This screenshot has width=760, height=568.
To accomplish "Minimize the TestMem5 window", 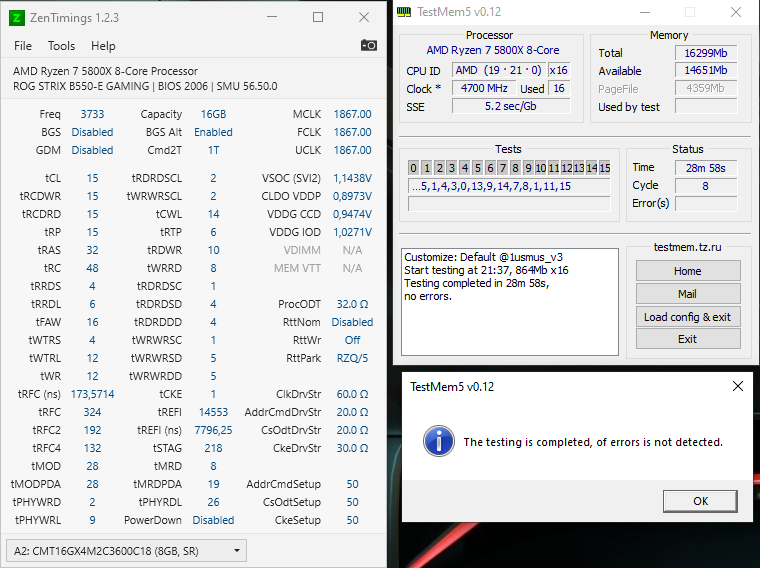I will [645, 12].
